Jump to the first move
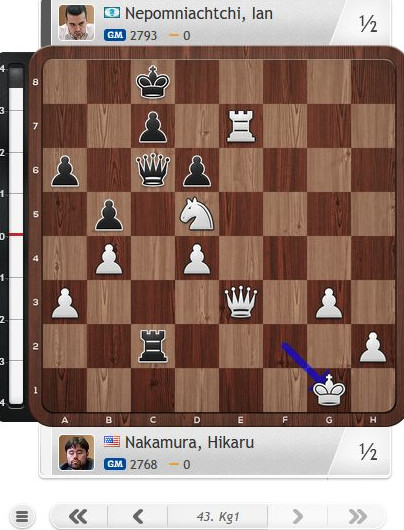Viewport: 404px width, 530px height. [x=78, y=516]
